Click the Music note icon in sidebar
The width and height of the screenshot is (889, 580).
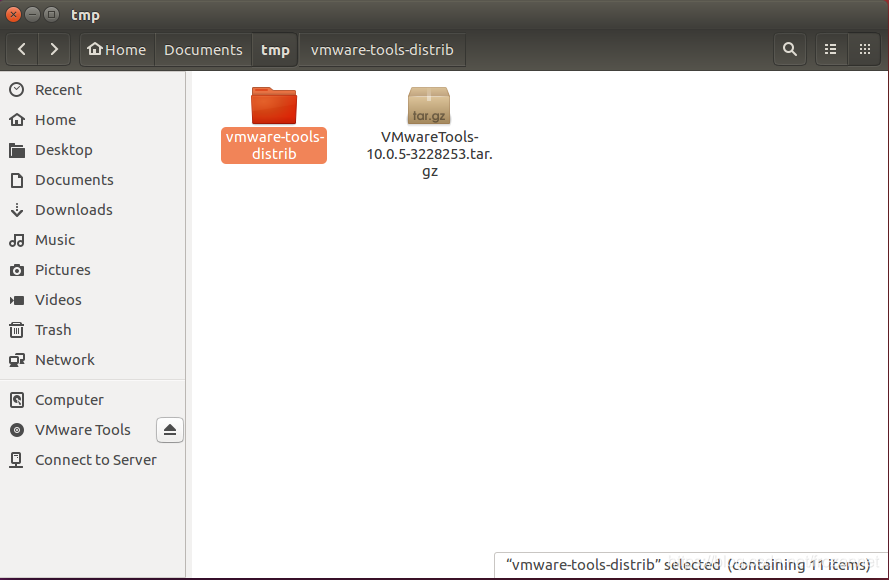coord(17,240)
